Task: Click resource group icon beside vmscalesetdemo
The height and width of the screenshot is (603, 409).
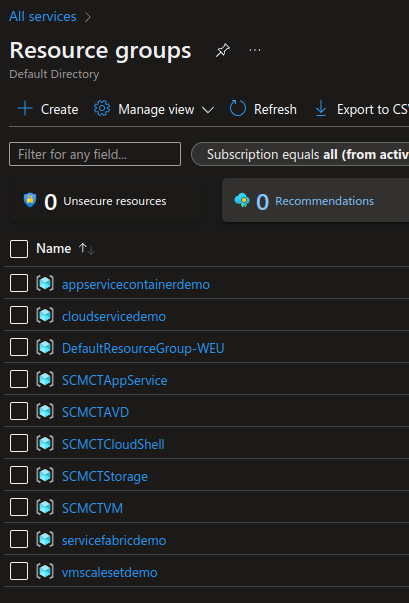Action: [x=45, y=571]
